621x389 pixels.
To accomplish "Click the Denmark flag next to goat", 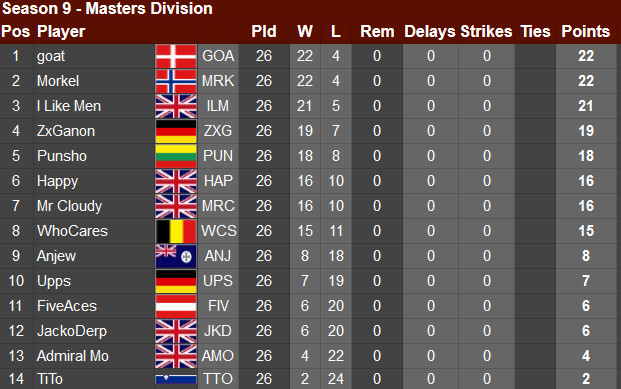I will 176,56.
